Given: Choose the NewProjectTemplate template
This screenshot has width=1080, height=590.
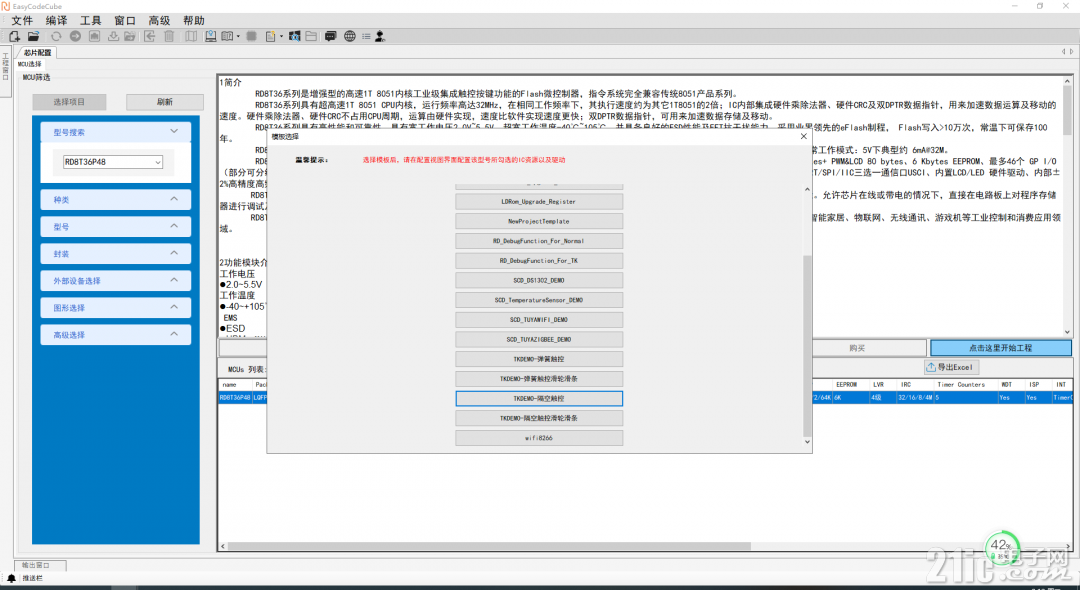Looking at the screenshot, I should coord(539,221).
